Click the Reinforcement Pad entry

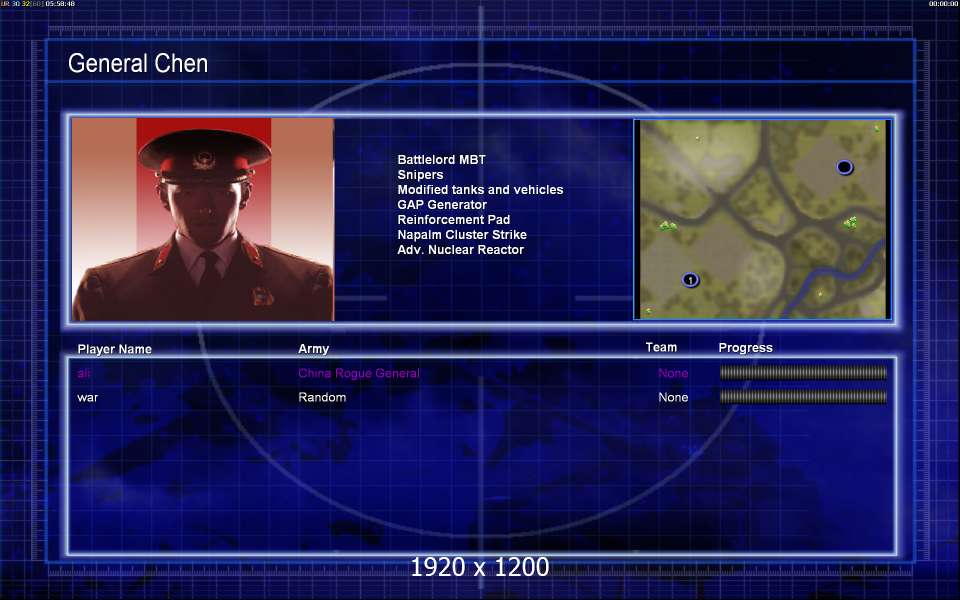(x=454, y=220)
